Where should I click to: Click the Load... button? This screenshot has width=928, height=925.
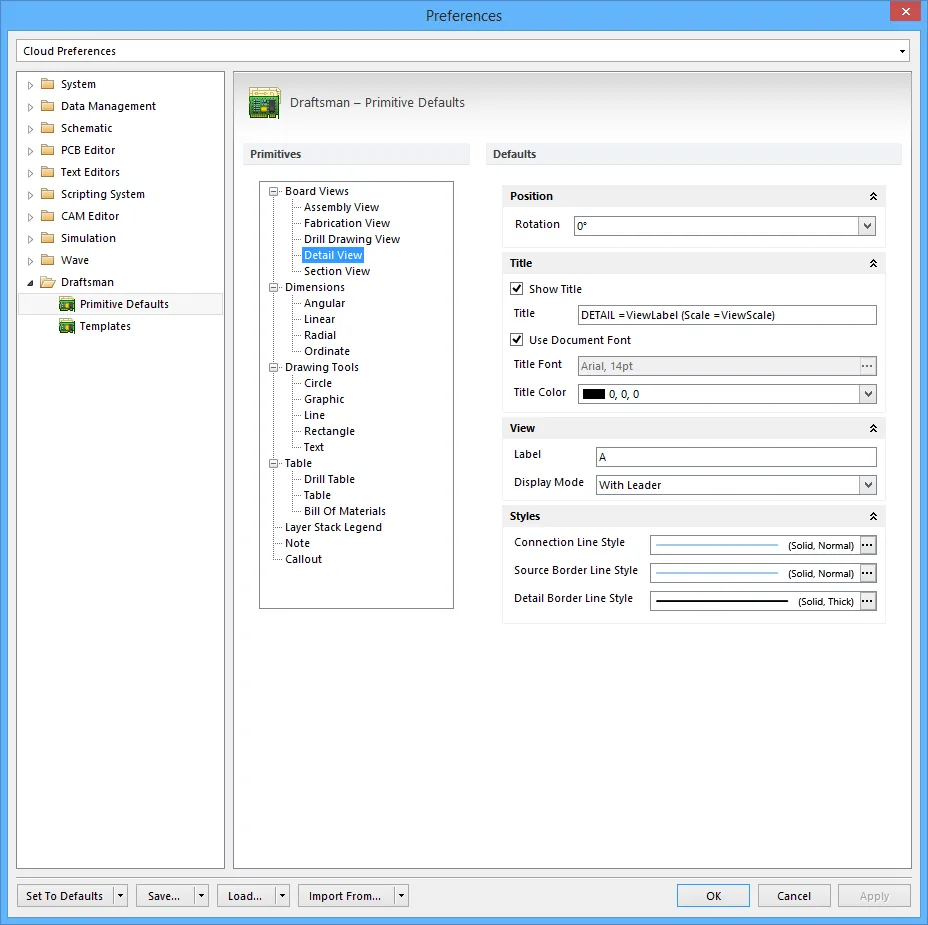246,896
